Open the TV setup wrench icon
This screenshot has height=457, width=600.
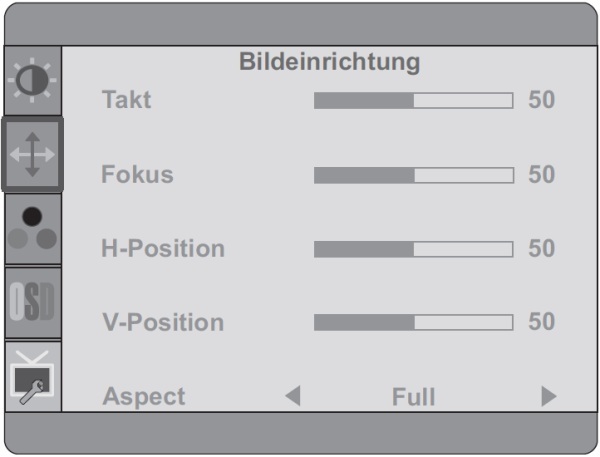coord(33,377)
